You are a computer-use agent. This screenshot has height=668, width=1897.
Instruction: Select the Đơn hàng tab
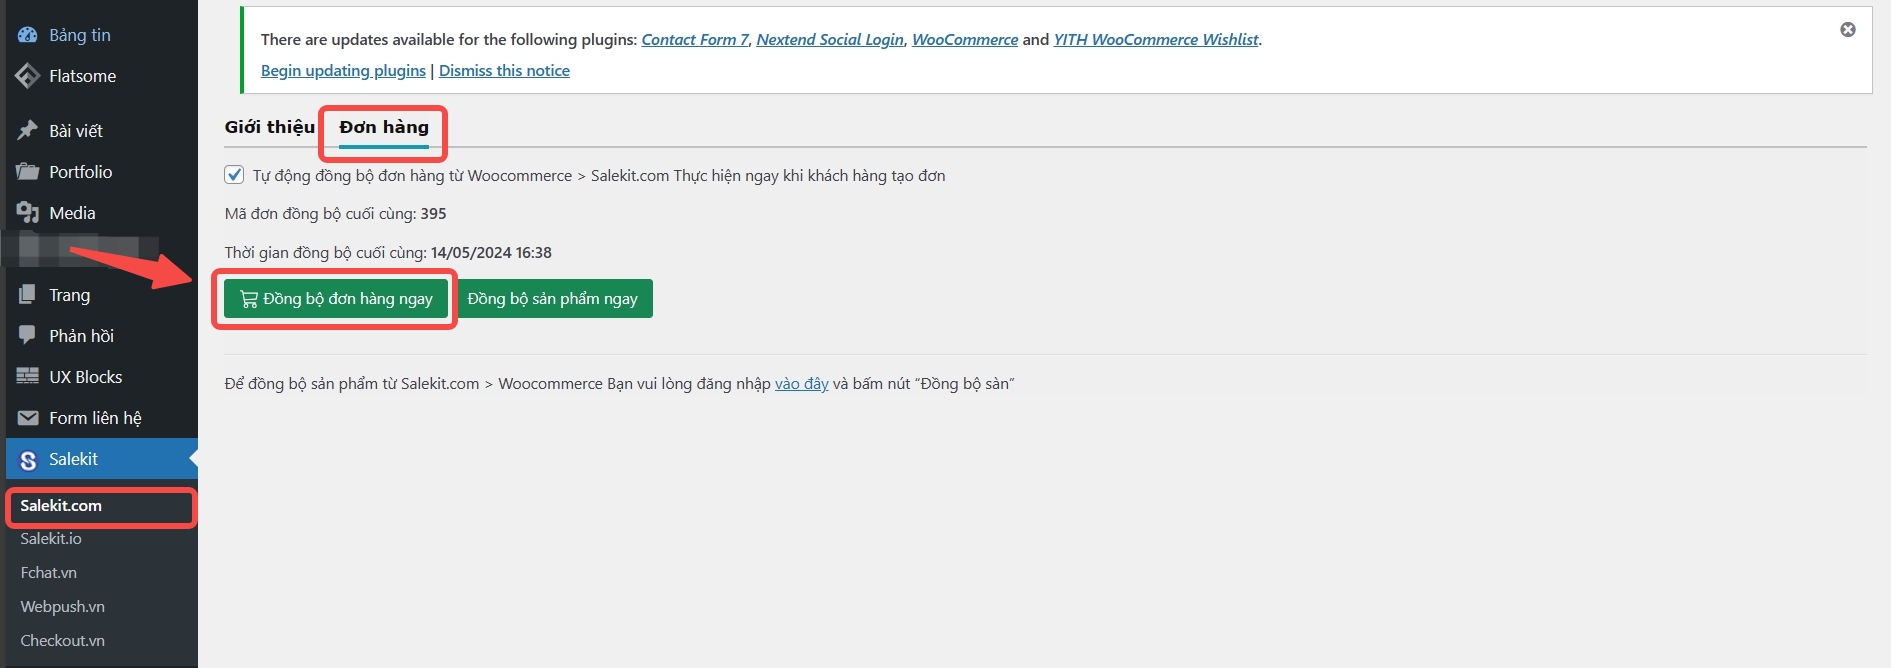click(384, 127)
